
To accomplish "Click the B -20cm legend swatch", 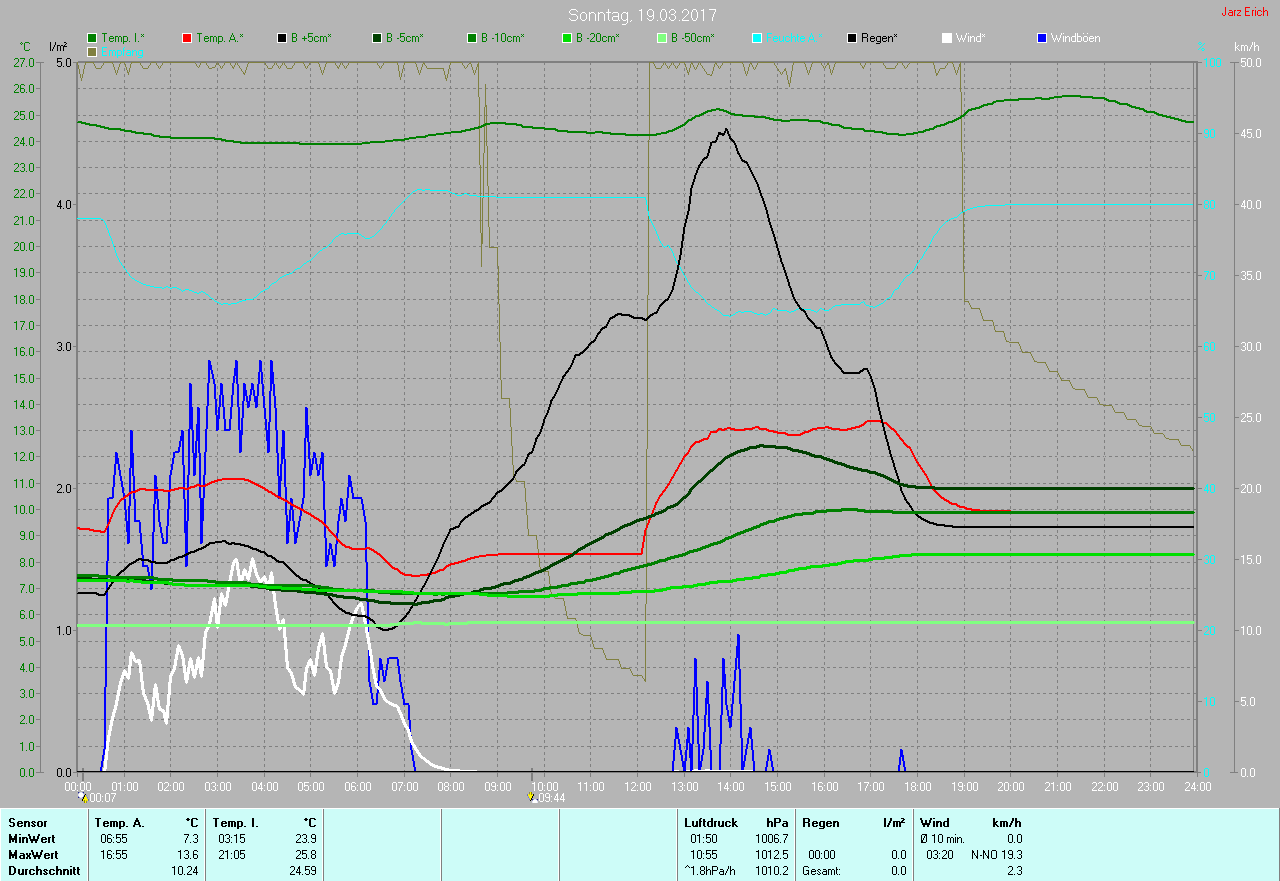I will [x=567, y=38].
